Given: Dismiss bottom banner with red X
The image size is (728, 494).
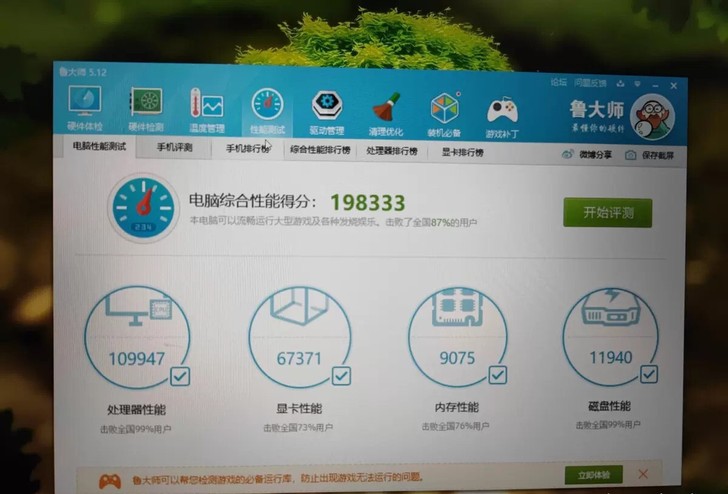Looking at the screenshot, I should [x=643, y=474].
